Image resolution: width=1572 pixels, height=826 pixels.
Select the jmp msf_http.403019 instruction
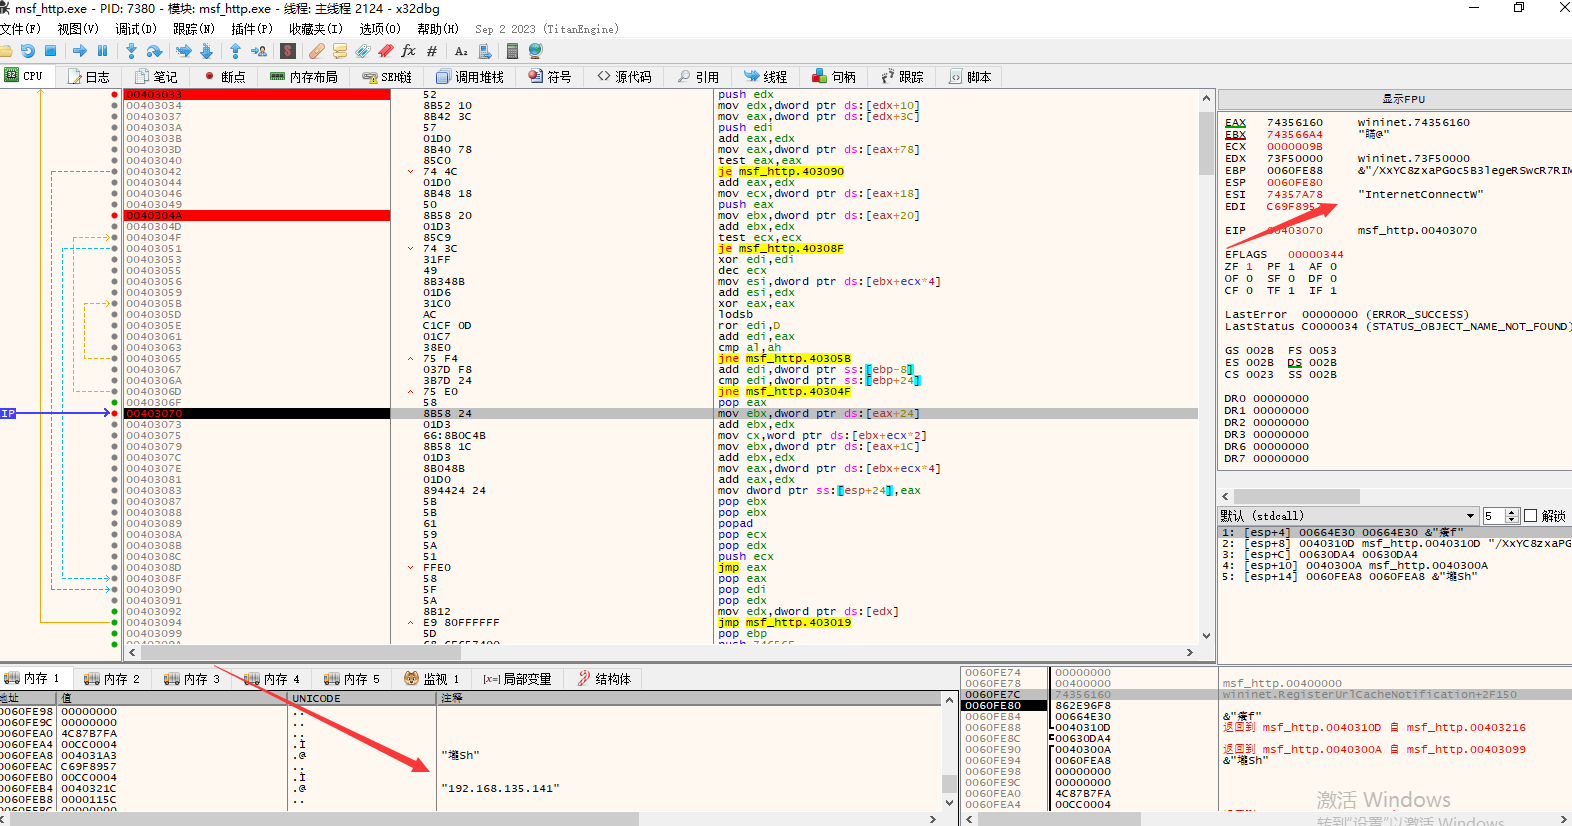784,623
